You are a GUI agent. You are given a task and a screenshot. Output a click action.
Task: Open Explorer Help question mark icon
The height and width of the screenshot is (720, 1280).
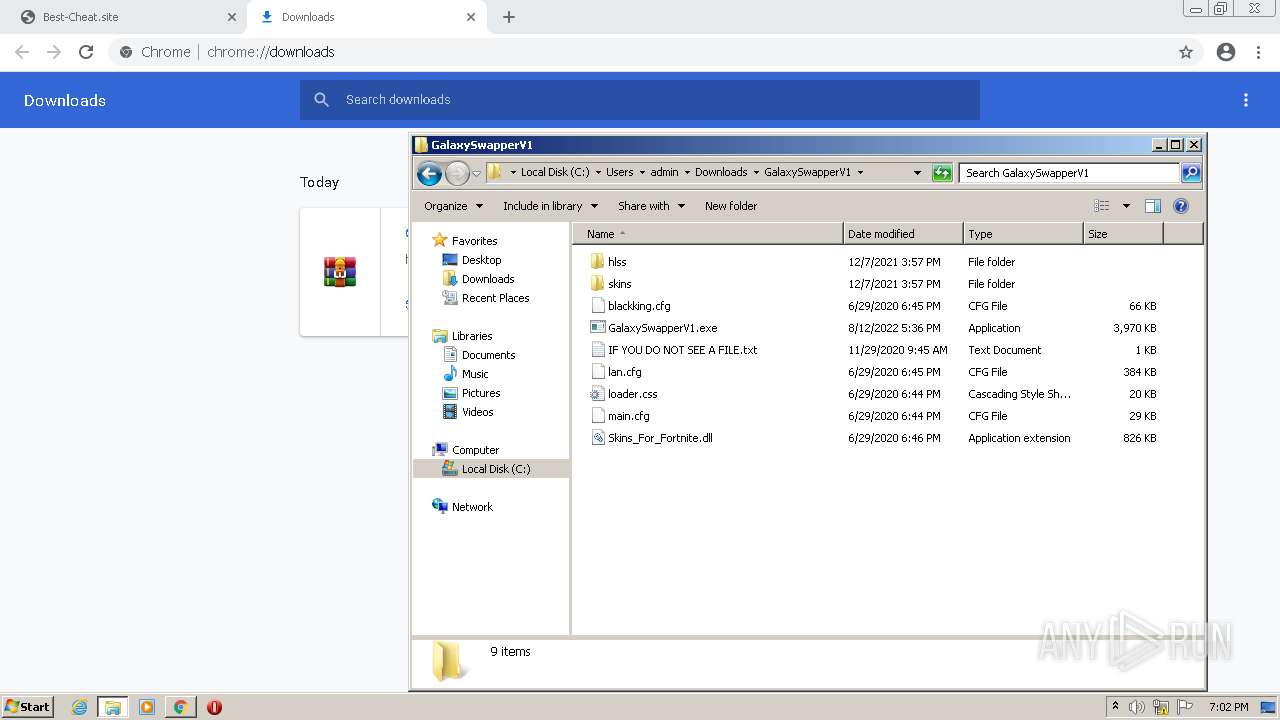tap(1181, 206)
